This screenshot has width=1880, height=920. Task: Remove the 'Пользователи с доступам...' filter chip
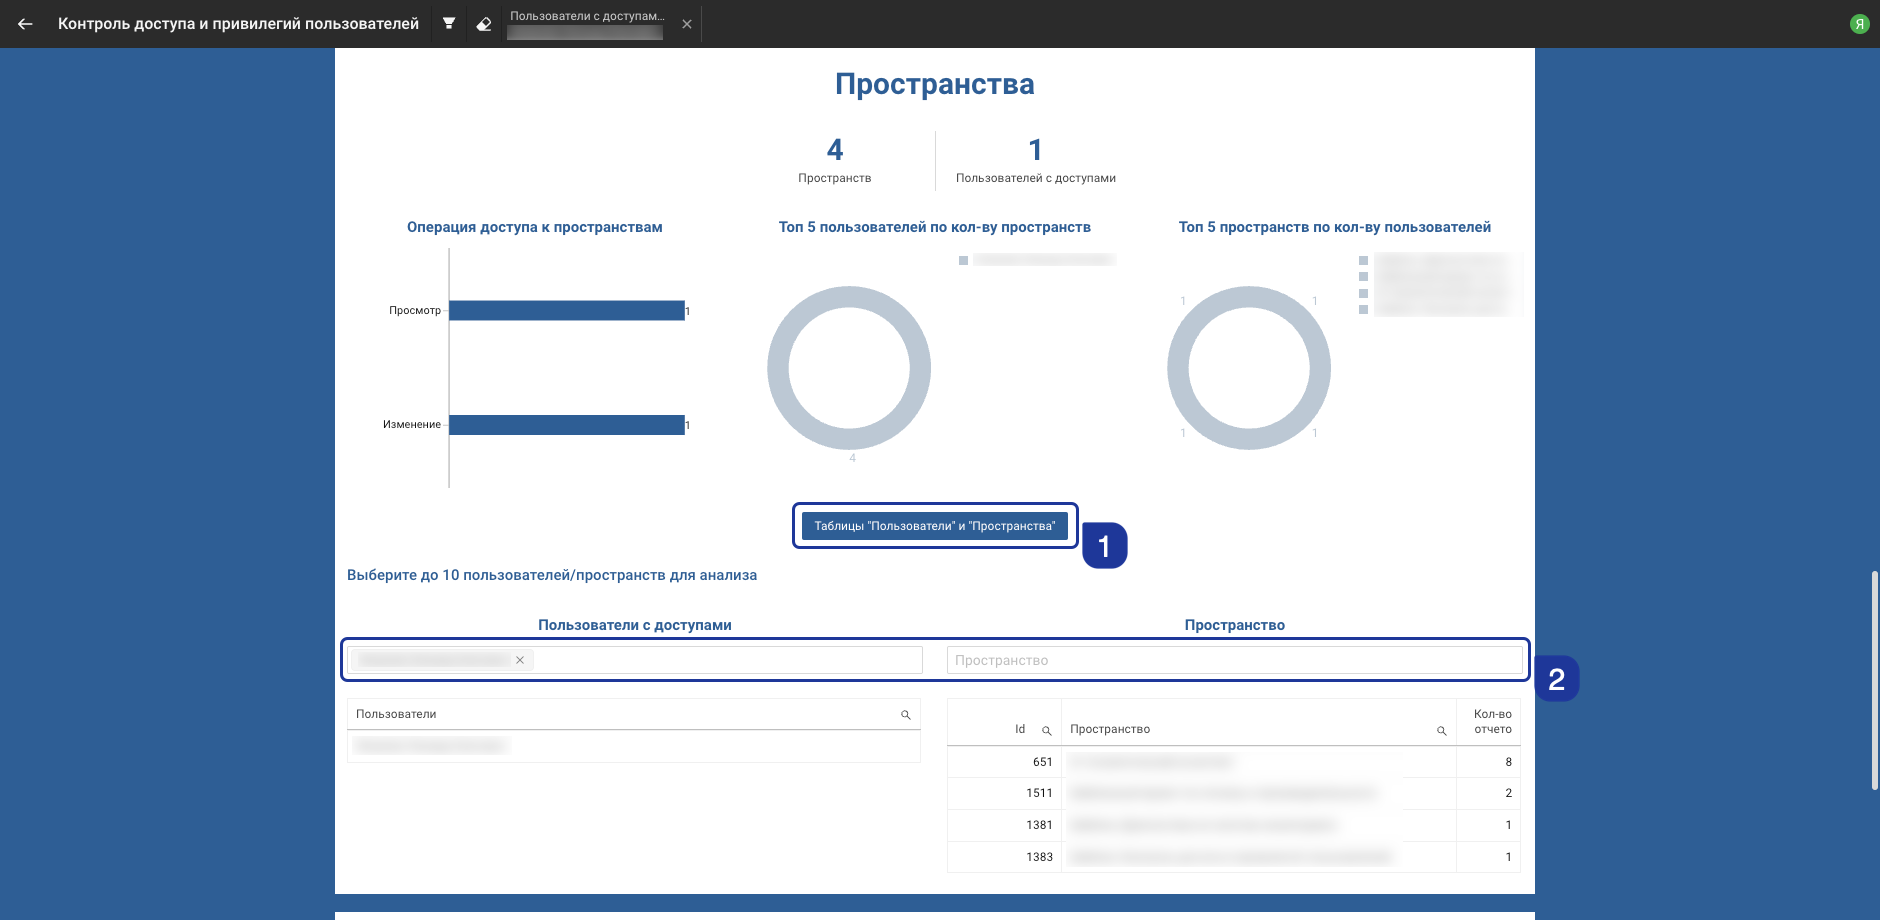[x=687, y=24]
